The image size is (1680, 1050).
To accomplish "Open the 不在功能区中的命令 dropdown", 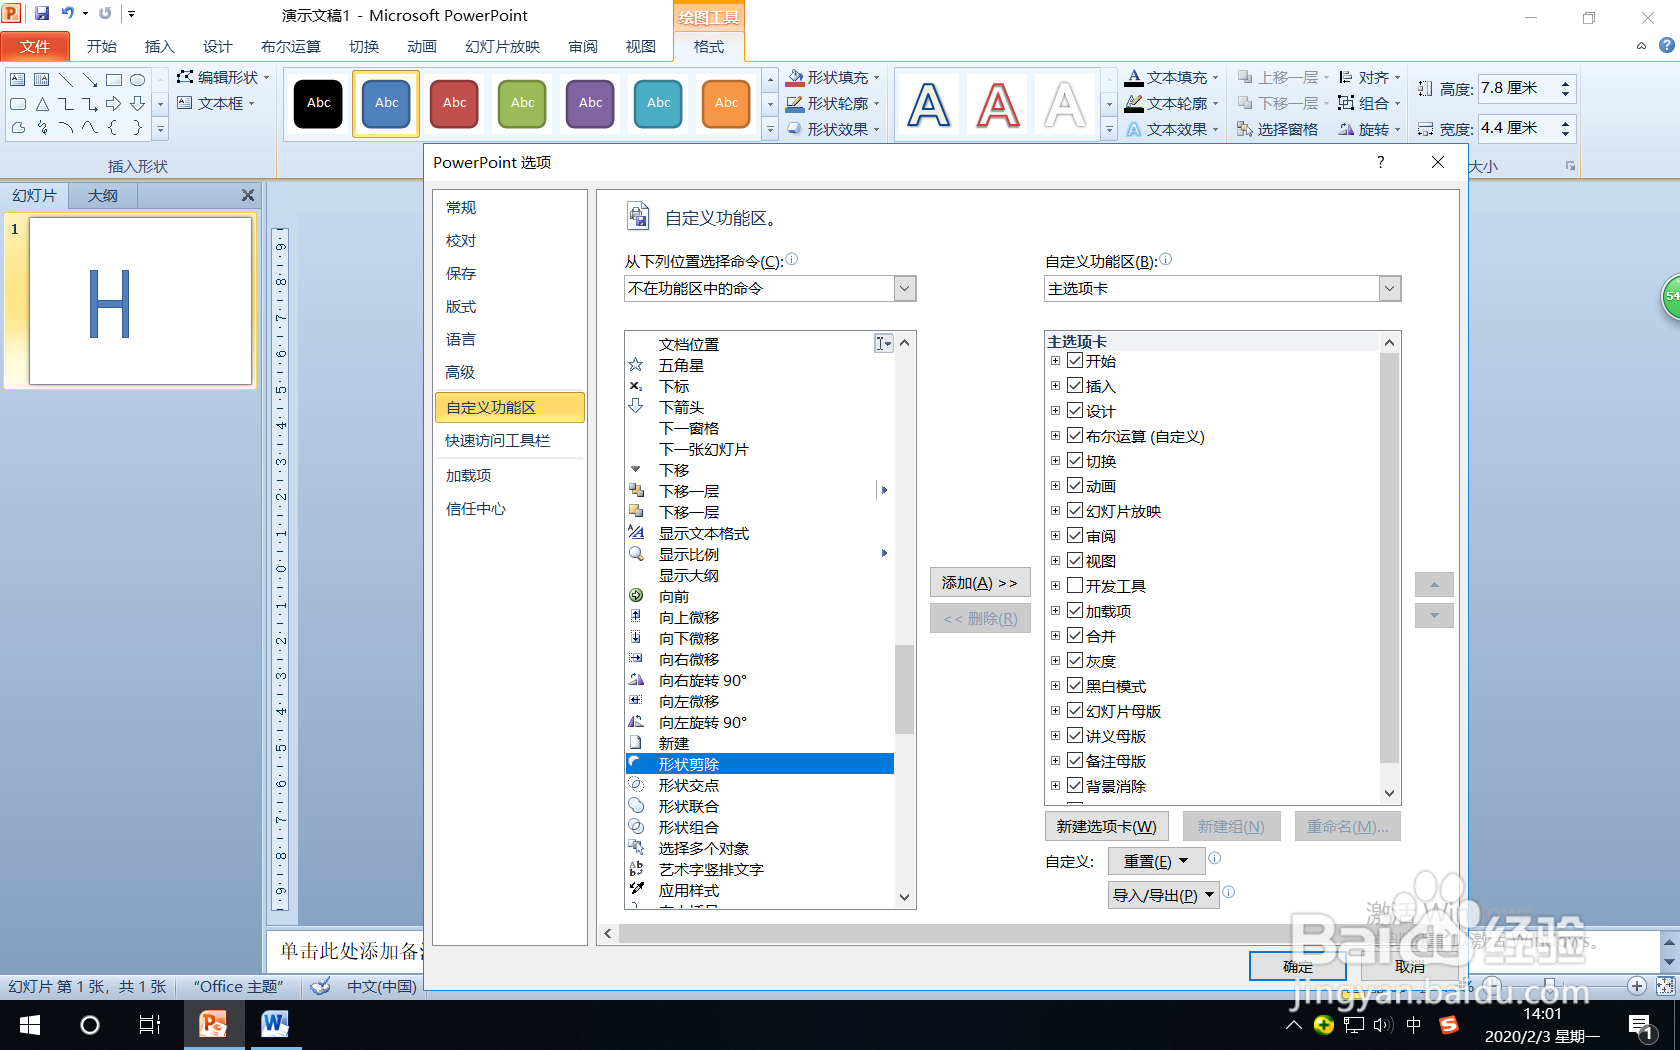I will pyautogui.click(x=903, y=288).
